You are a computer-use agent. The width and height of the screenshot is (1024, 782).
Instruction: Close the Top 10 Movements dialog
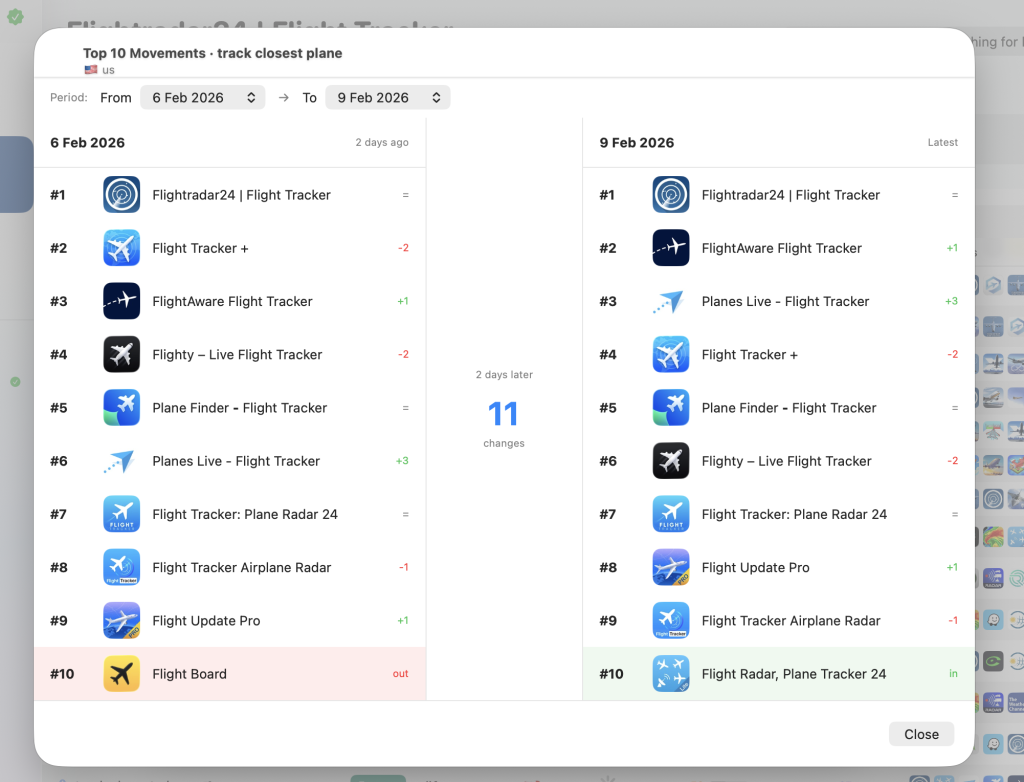921,734
